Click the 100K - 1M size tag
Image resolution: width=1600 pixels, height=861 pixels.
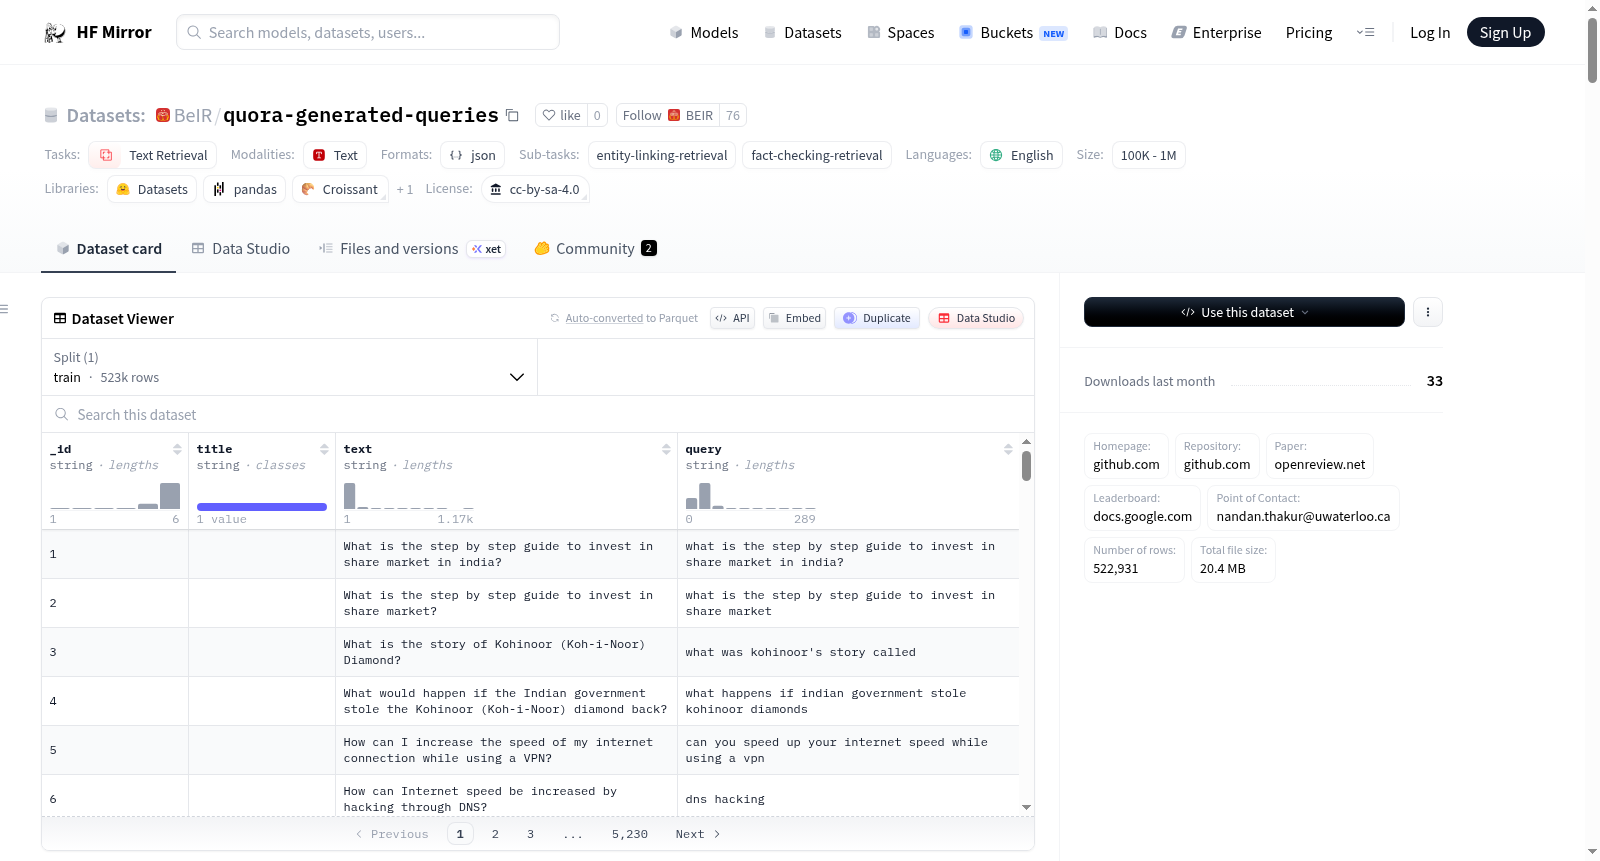tap(1148, 155)
